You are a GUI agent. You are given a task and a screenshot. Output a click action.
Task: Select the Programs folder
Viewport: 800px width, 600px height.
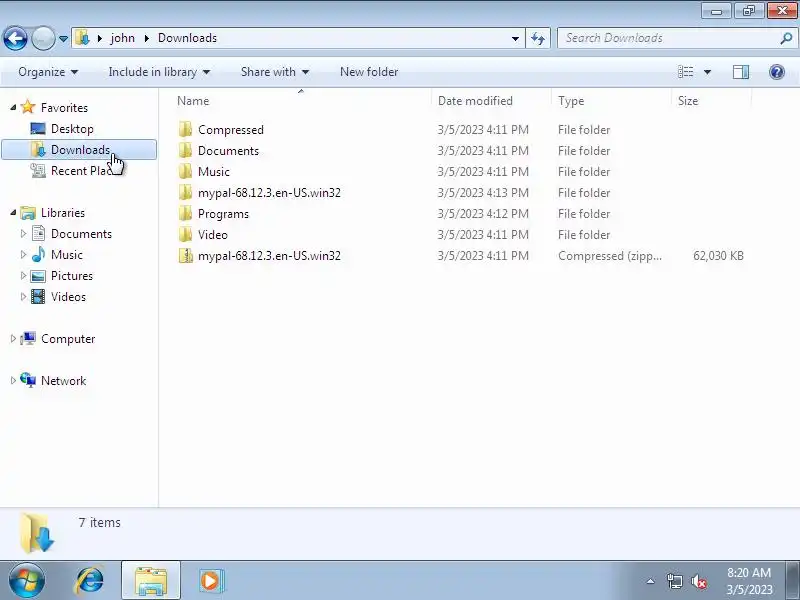[x=223, y=213]
